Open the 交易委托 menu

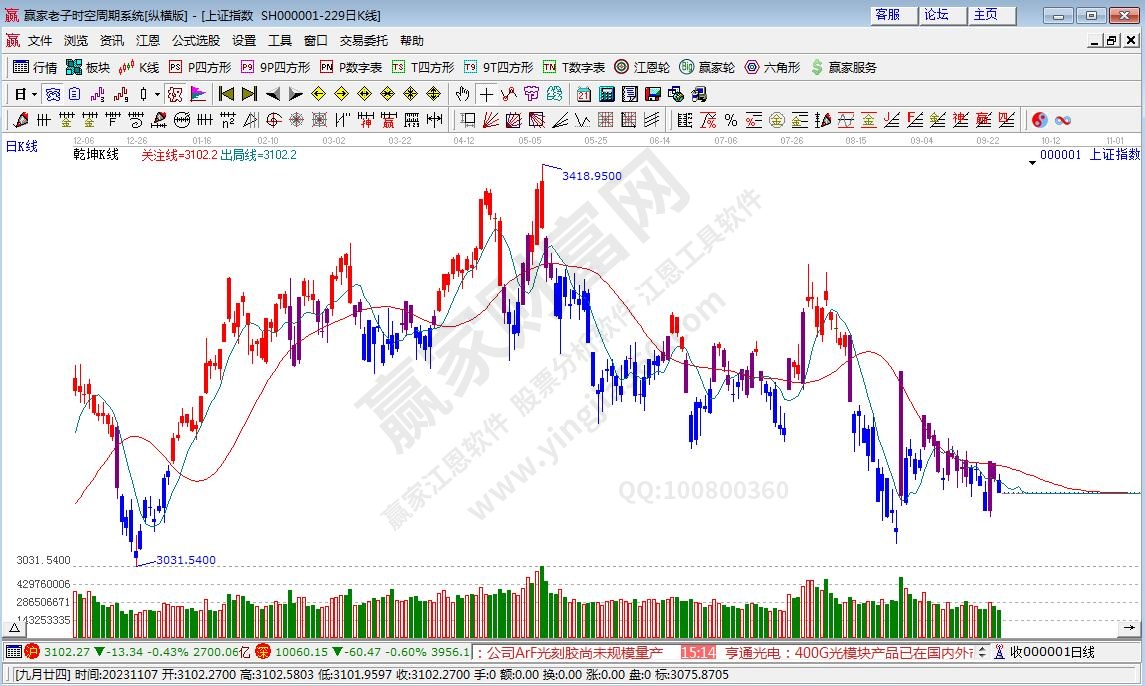363,41
